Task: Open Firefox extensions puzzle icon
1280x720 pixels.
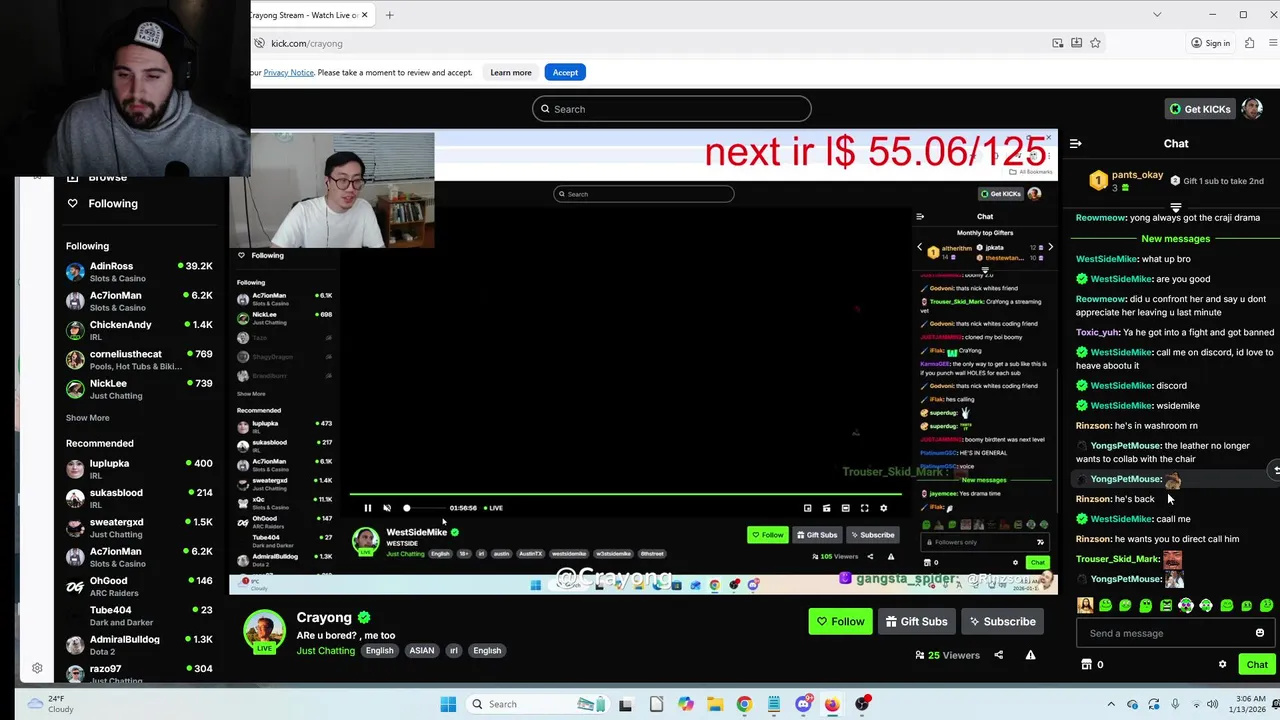Action: point(1249,43)
